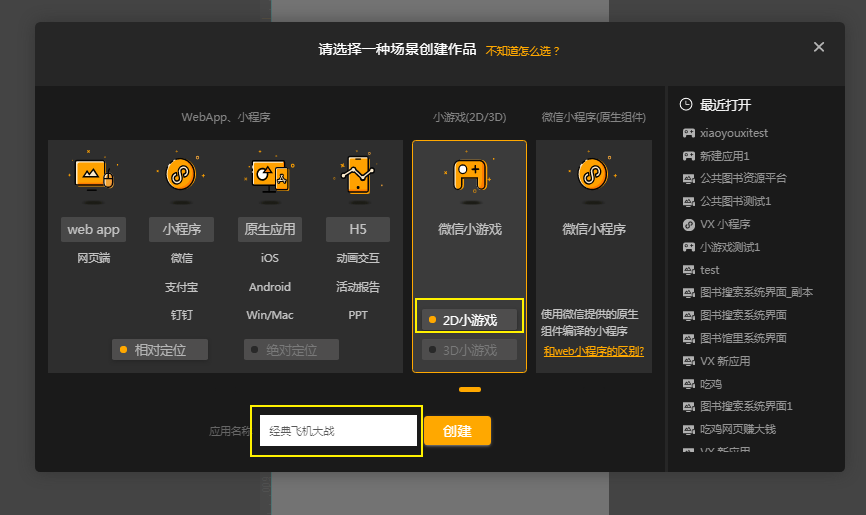The height and width of the screenshot is (515, 866).
Task: Select 相对定位 layout option
Action: point(160,350)
